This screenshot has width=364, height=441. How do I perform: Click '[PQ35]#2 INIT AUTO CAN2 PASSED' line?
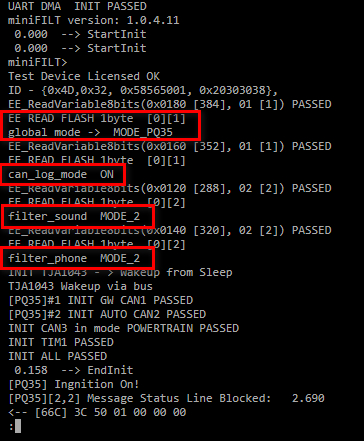point(107,314)
